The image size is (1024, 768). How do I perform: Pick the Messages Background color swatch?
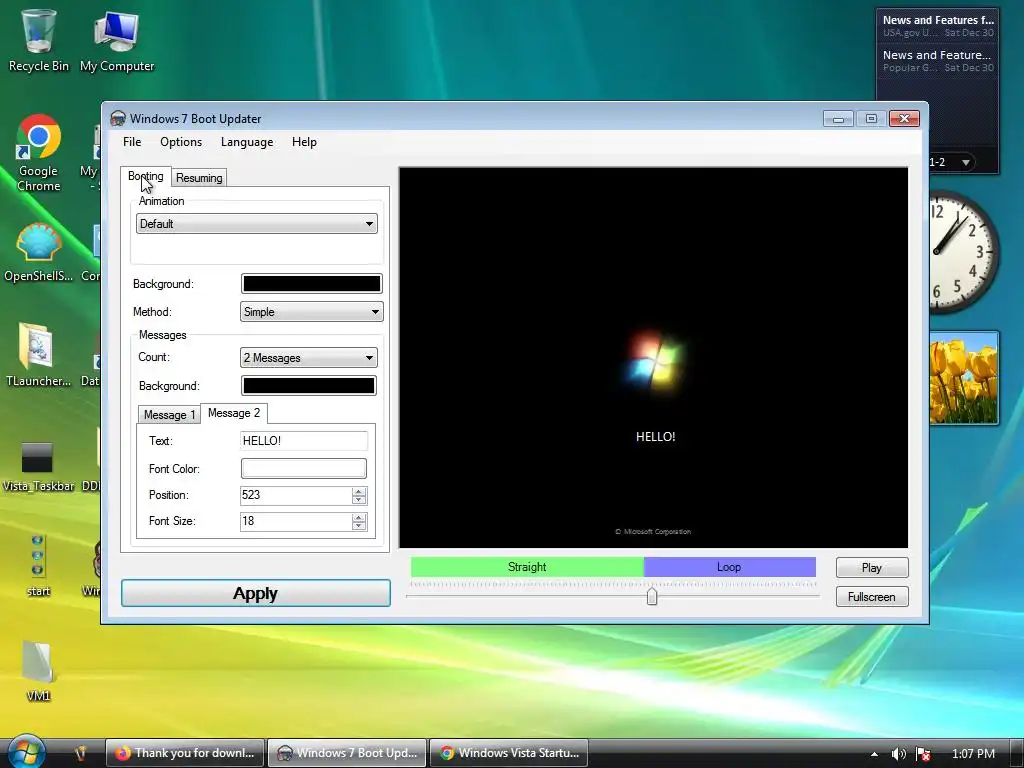pos(308,385)
